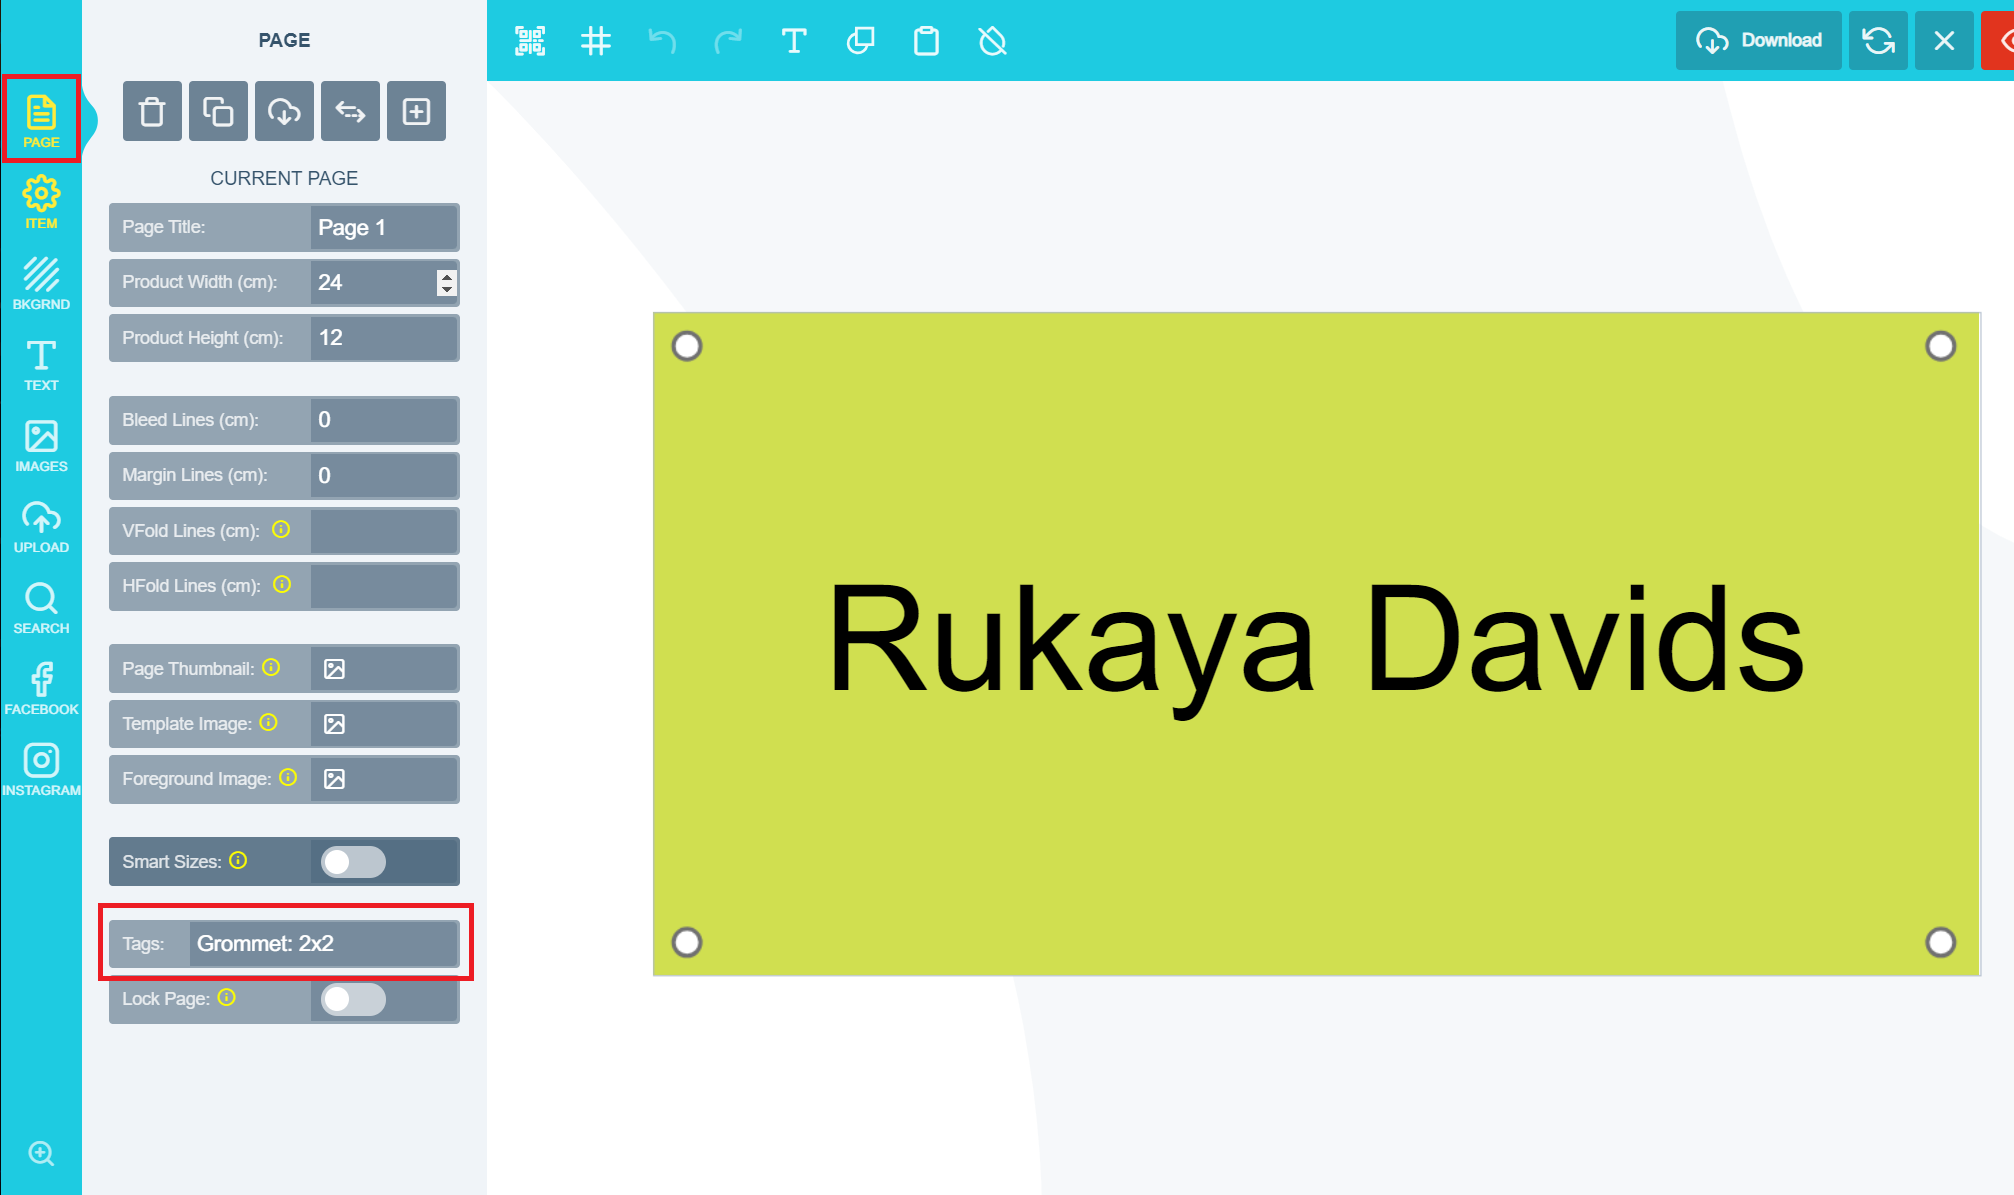Click the swap arrows page icon
Viewport: 2014px width, 1195px height.
tap(350, 111)
